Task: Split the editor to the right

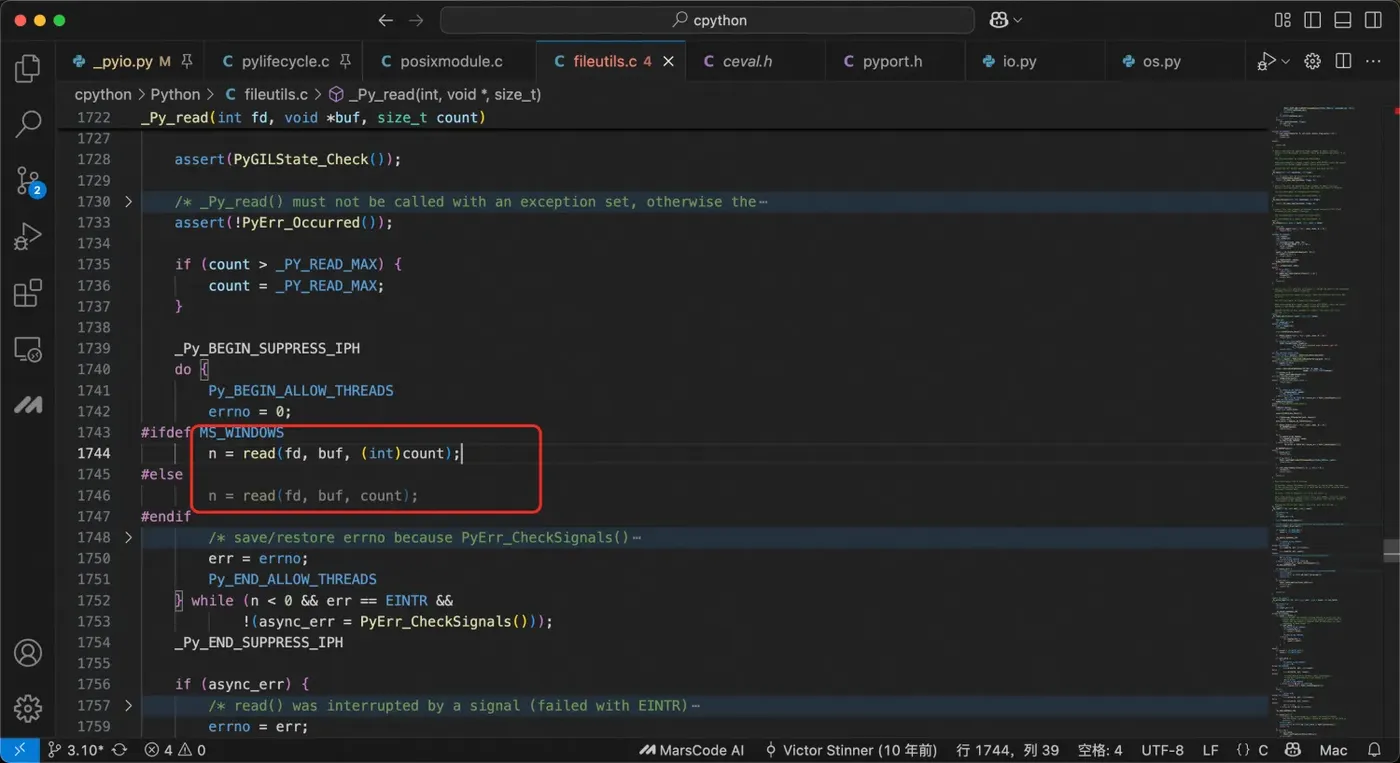Action: coord(1343,61)
